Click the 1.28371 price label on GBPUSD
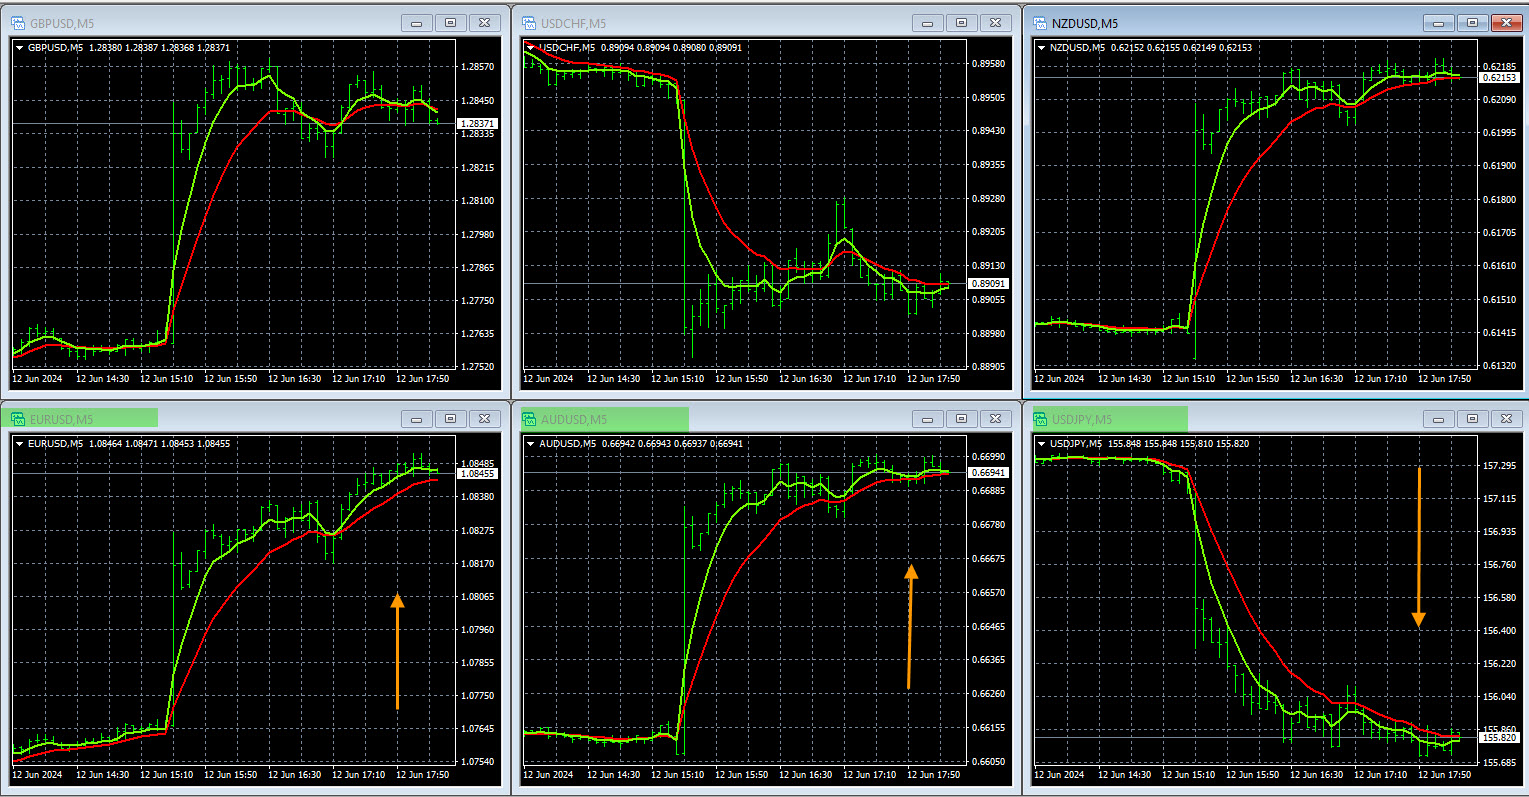Screen dimensions: 1529x797 pyautogui.click(x=476, y=124)
